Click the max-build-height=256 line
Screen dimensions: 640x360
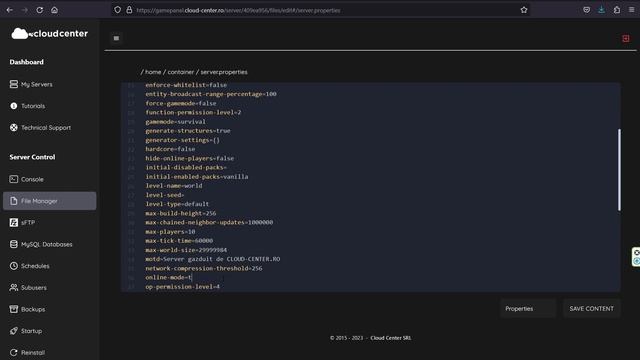[181, 213]
